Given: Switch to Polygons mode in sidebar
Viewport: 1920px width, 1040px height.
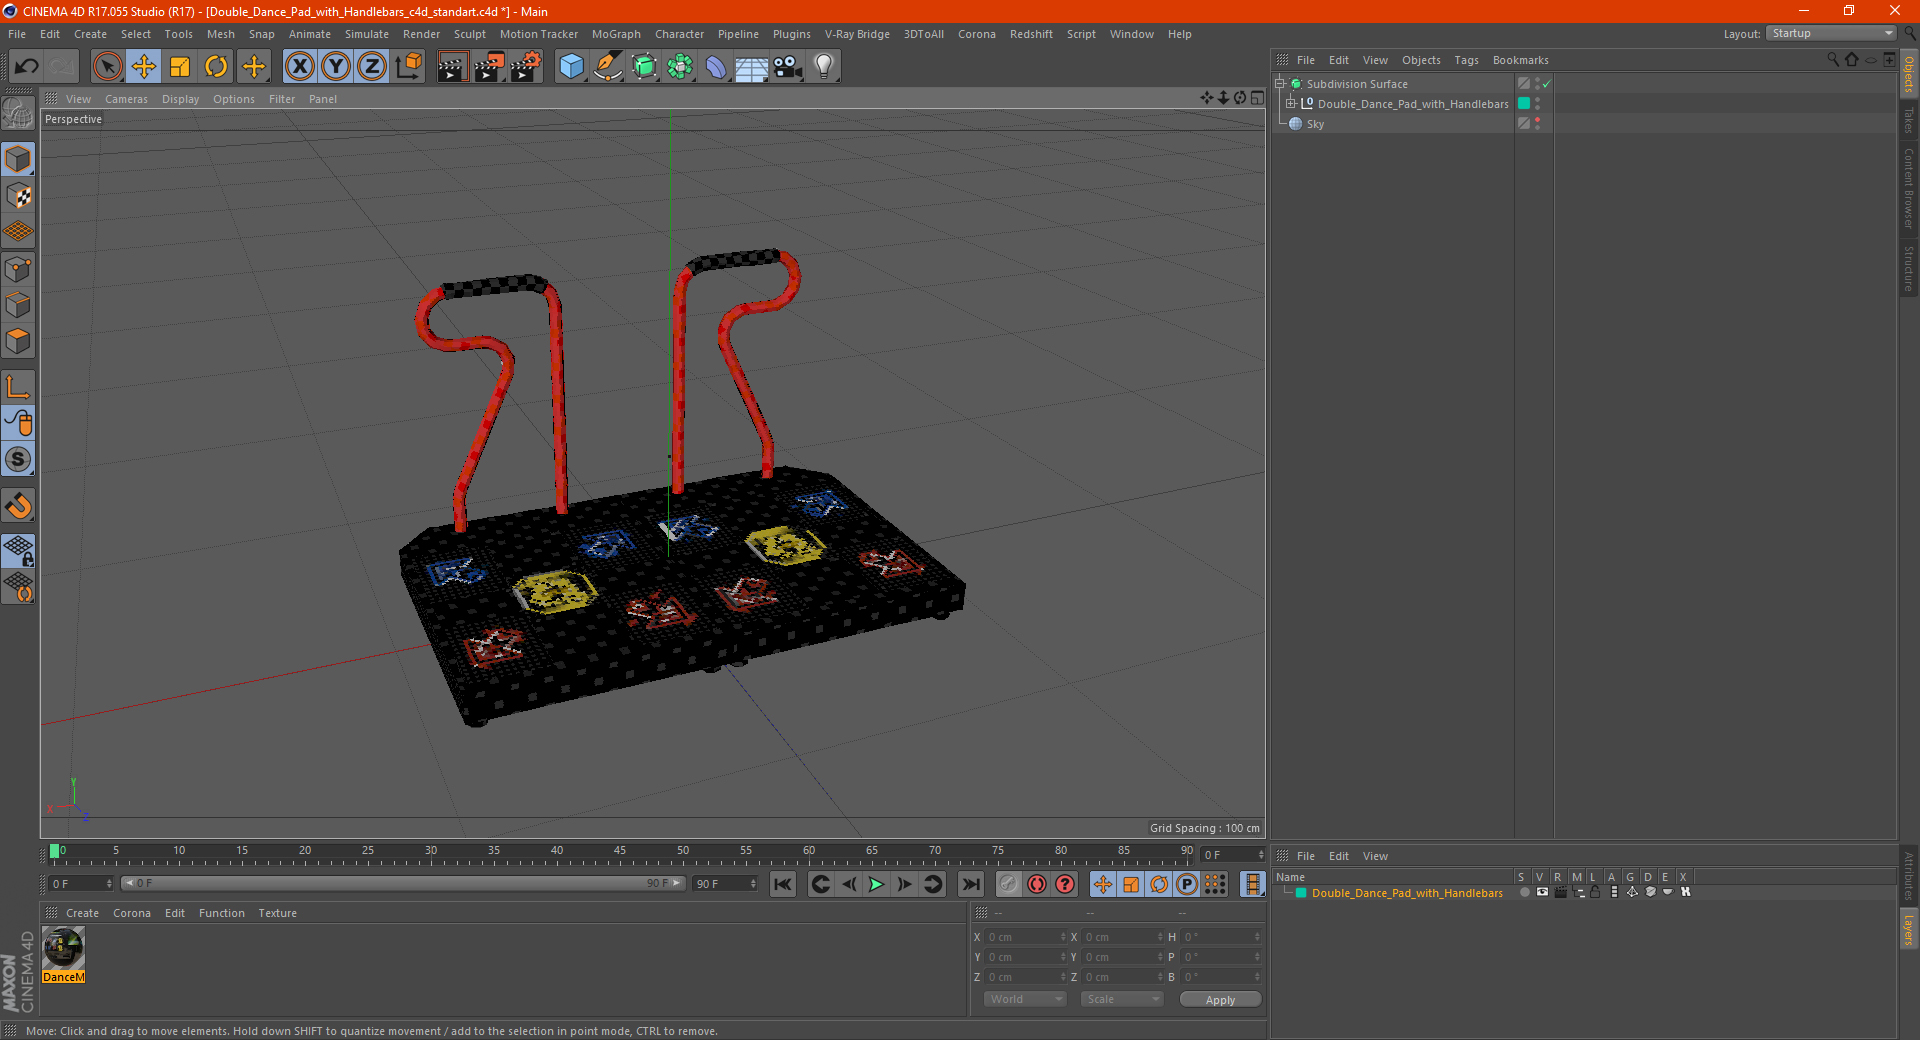Looking at the screenshot, I should point(18,341).
